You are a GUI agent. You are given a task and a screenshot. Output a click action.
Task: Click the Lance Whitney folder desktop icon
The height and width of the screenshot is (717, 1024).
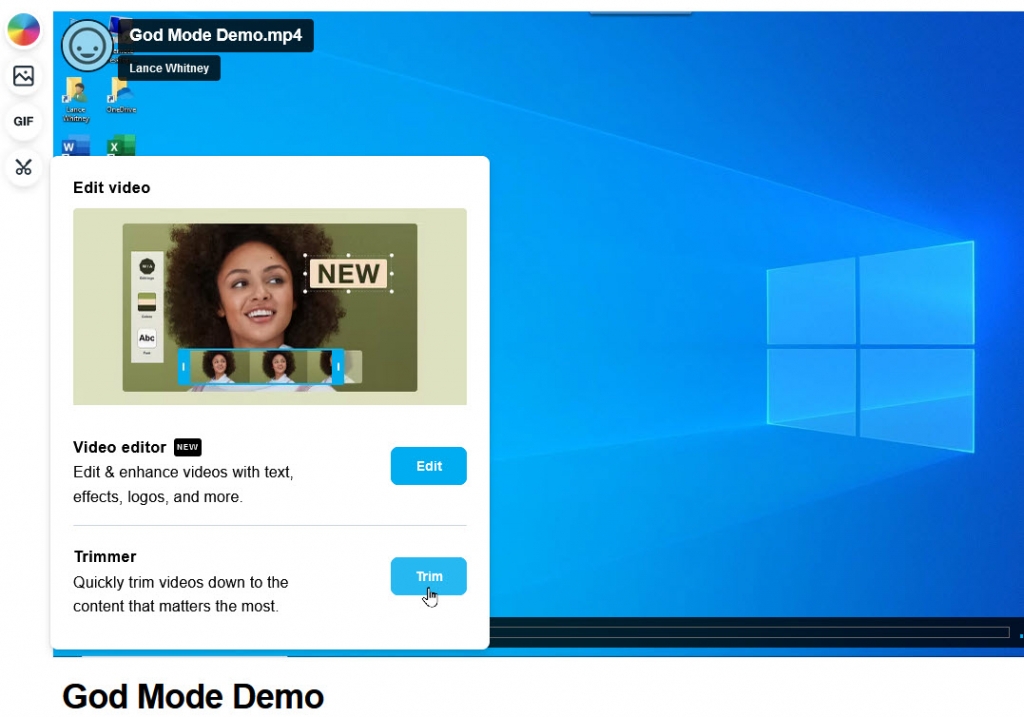pyautogui.click(x=76, y=96)
